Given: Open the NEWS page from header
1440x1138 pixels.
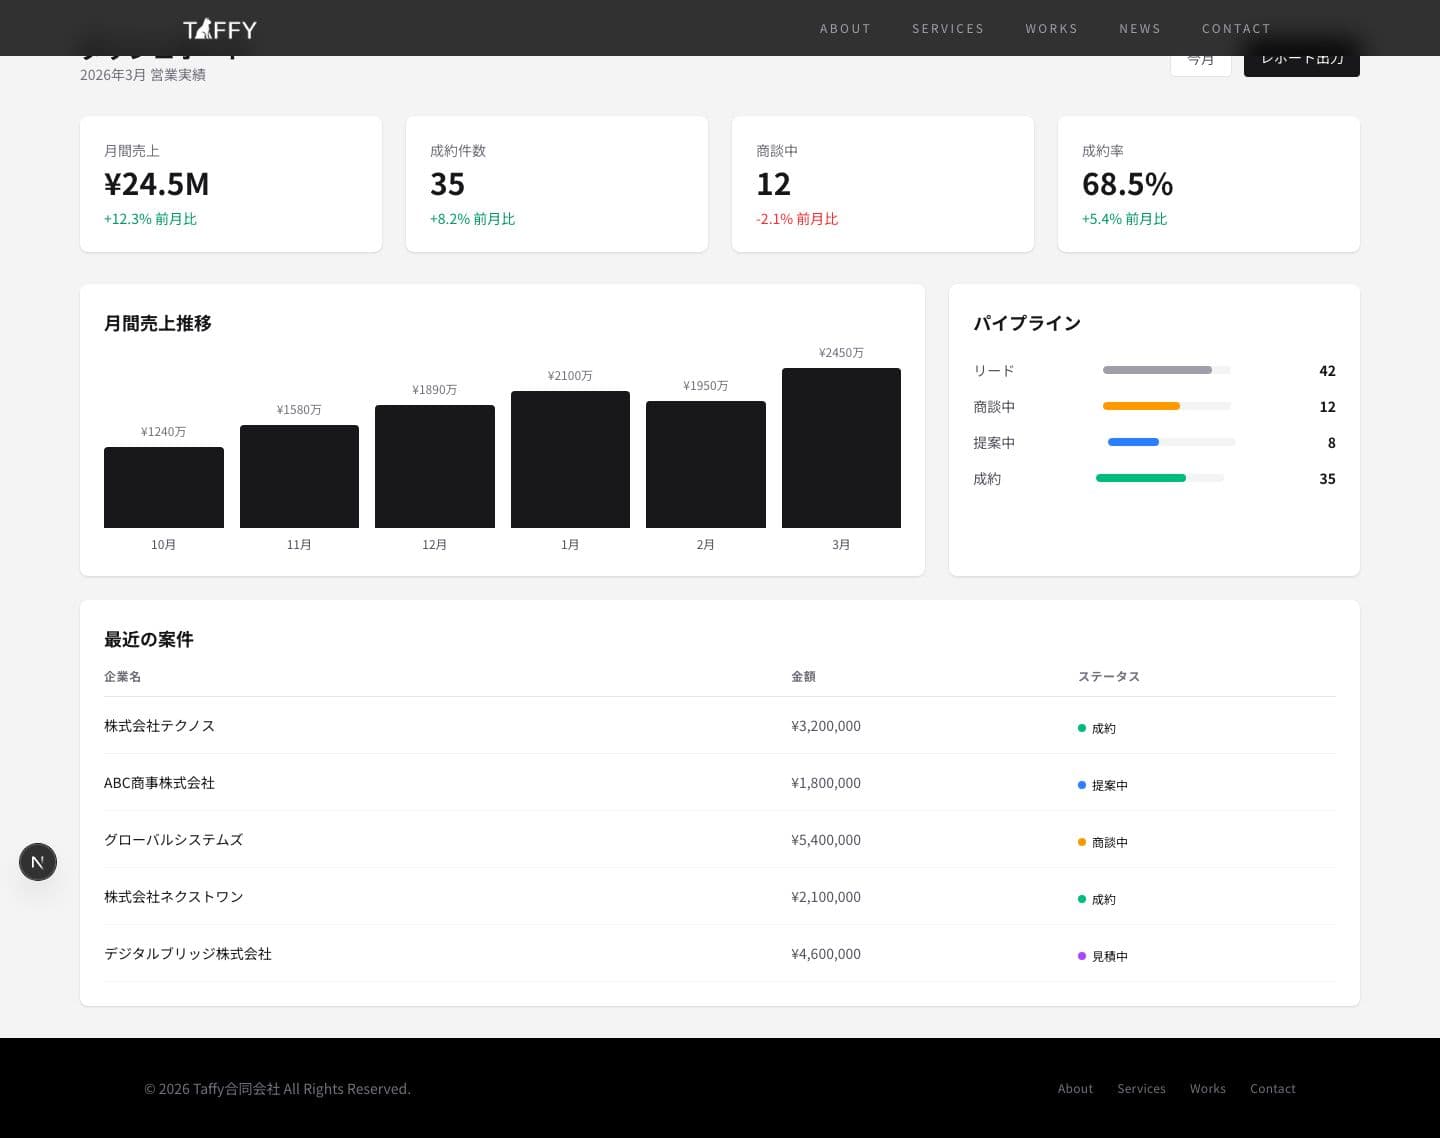Looking at the screenshot, I should [1139, 29].
